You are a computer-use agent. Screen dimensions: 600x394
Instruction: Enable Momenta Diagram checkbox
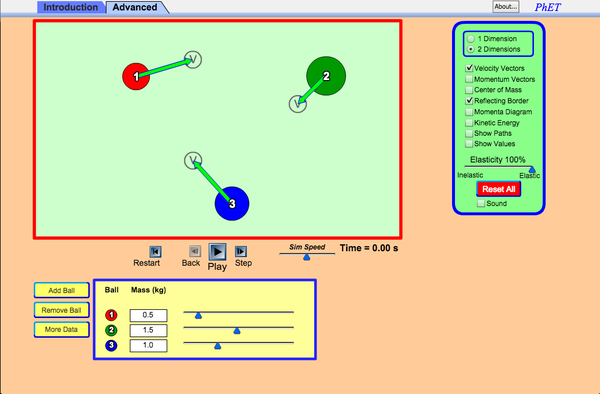(469, 112)
